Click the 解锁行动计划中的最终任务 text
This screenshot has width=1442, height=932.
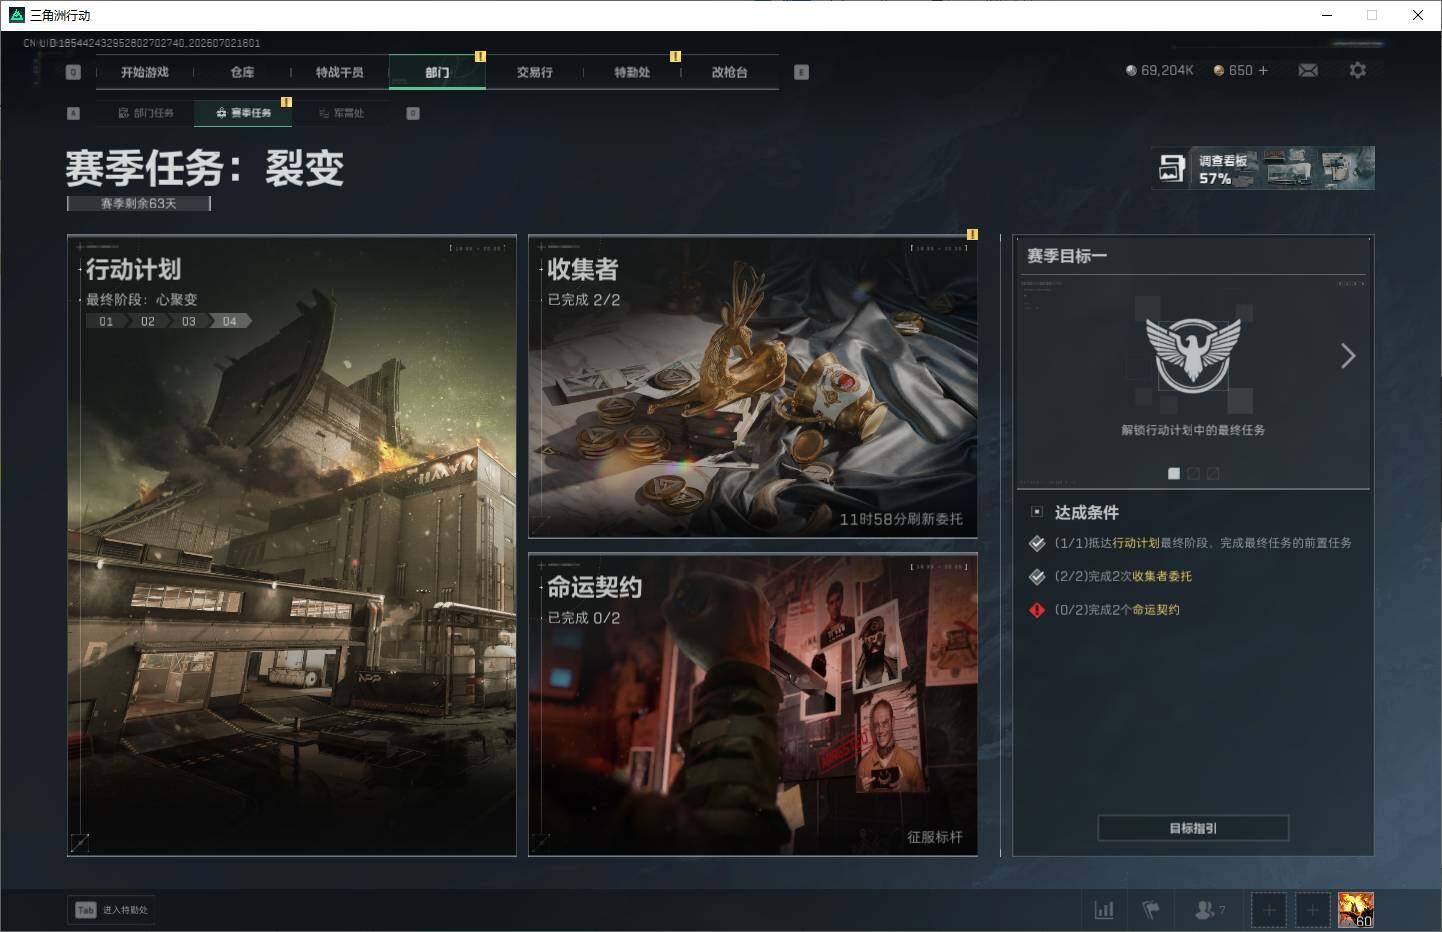pyautogui.click(x=1193, y=430)
